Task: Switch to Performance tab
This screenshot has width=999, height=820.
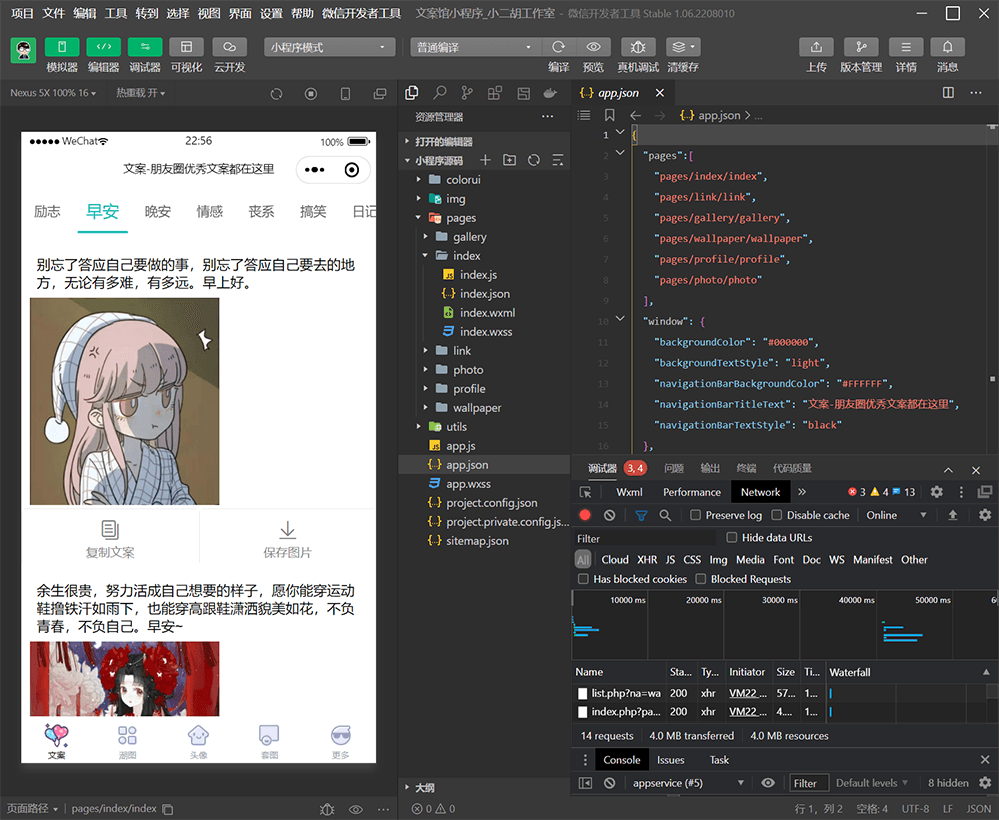Action: tap(692, 492)
